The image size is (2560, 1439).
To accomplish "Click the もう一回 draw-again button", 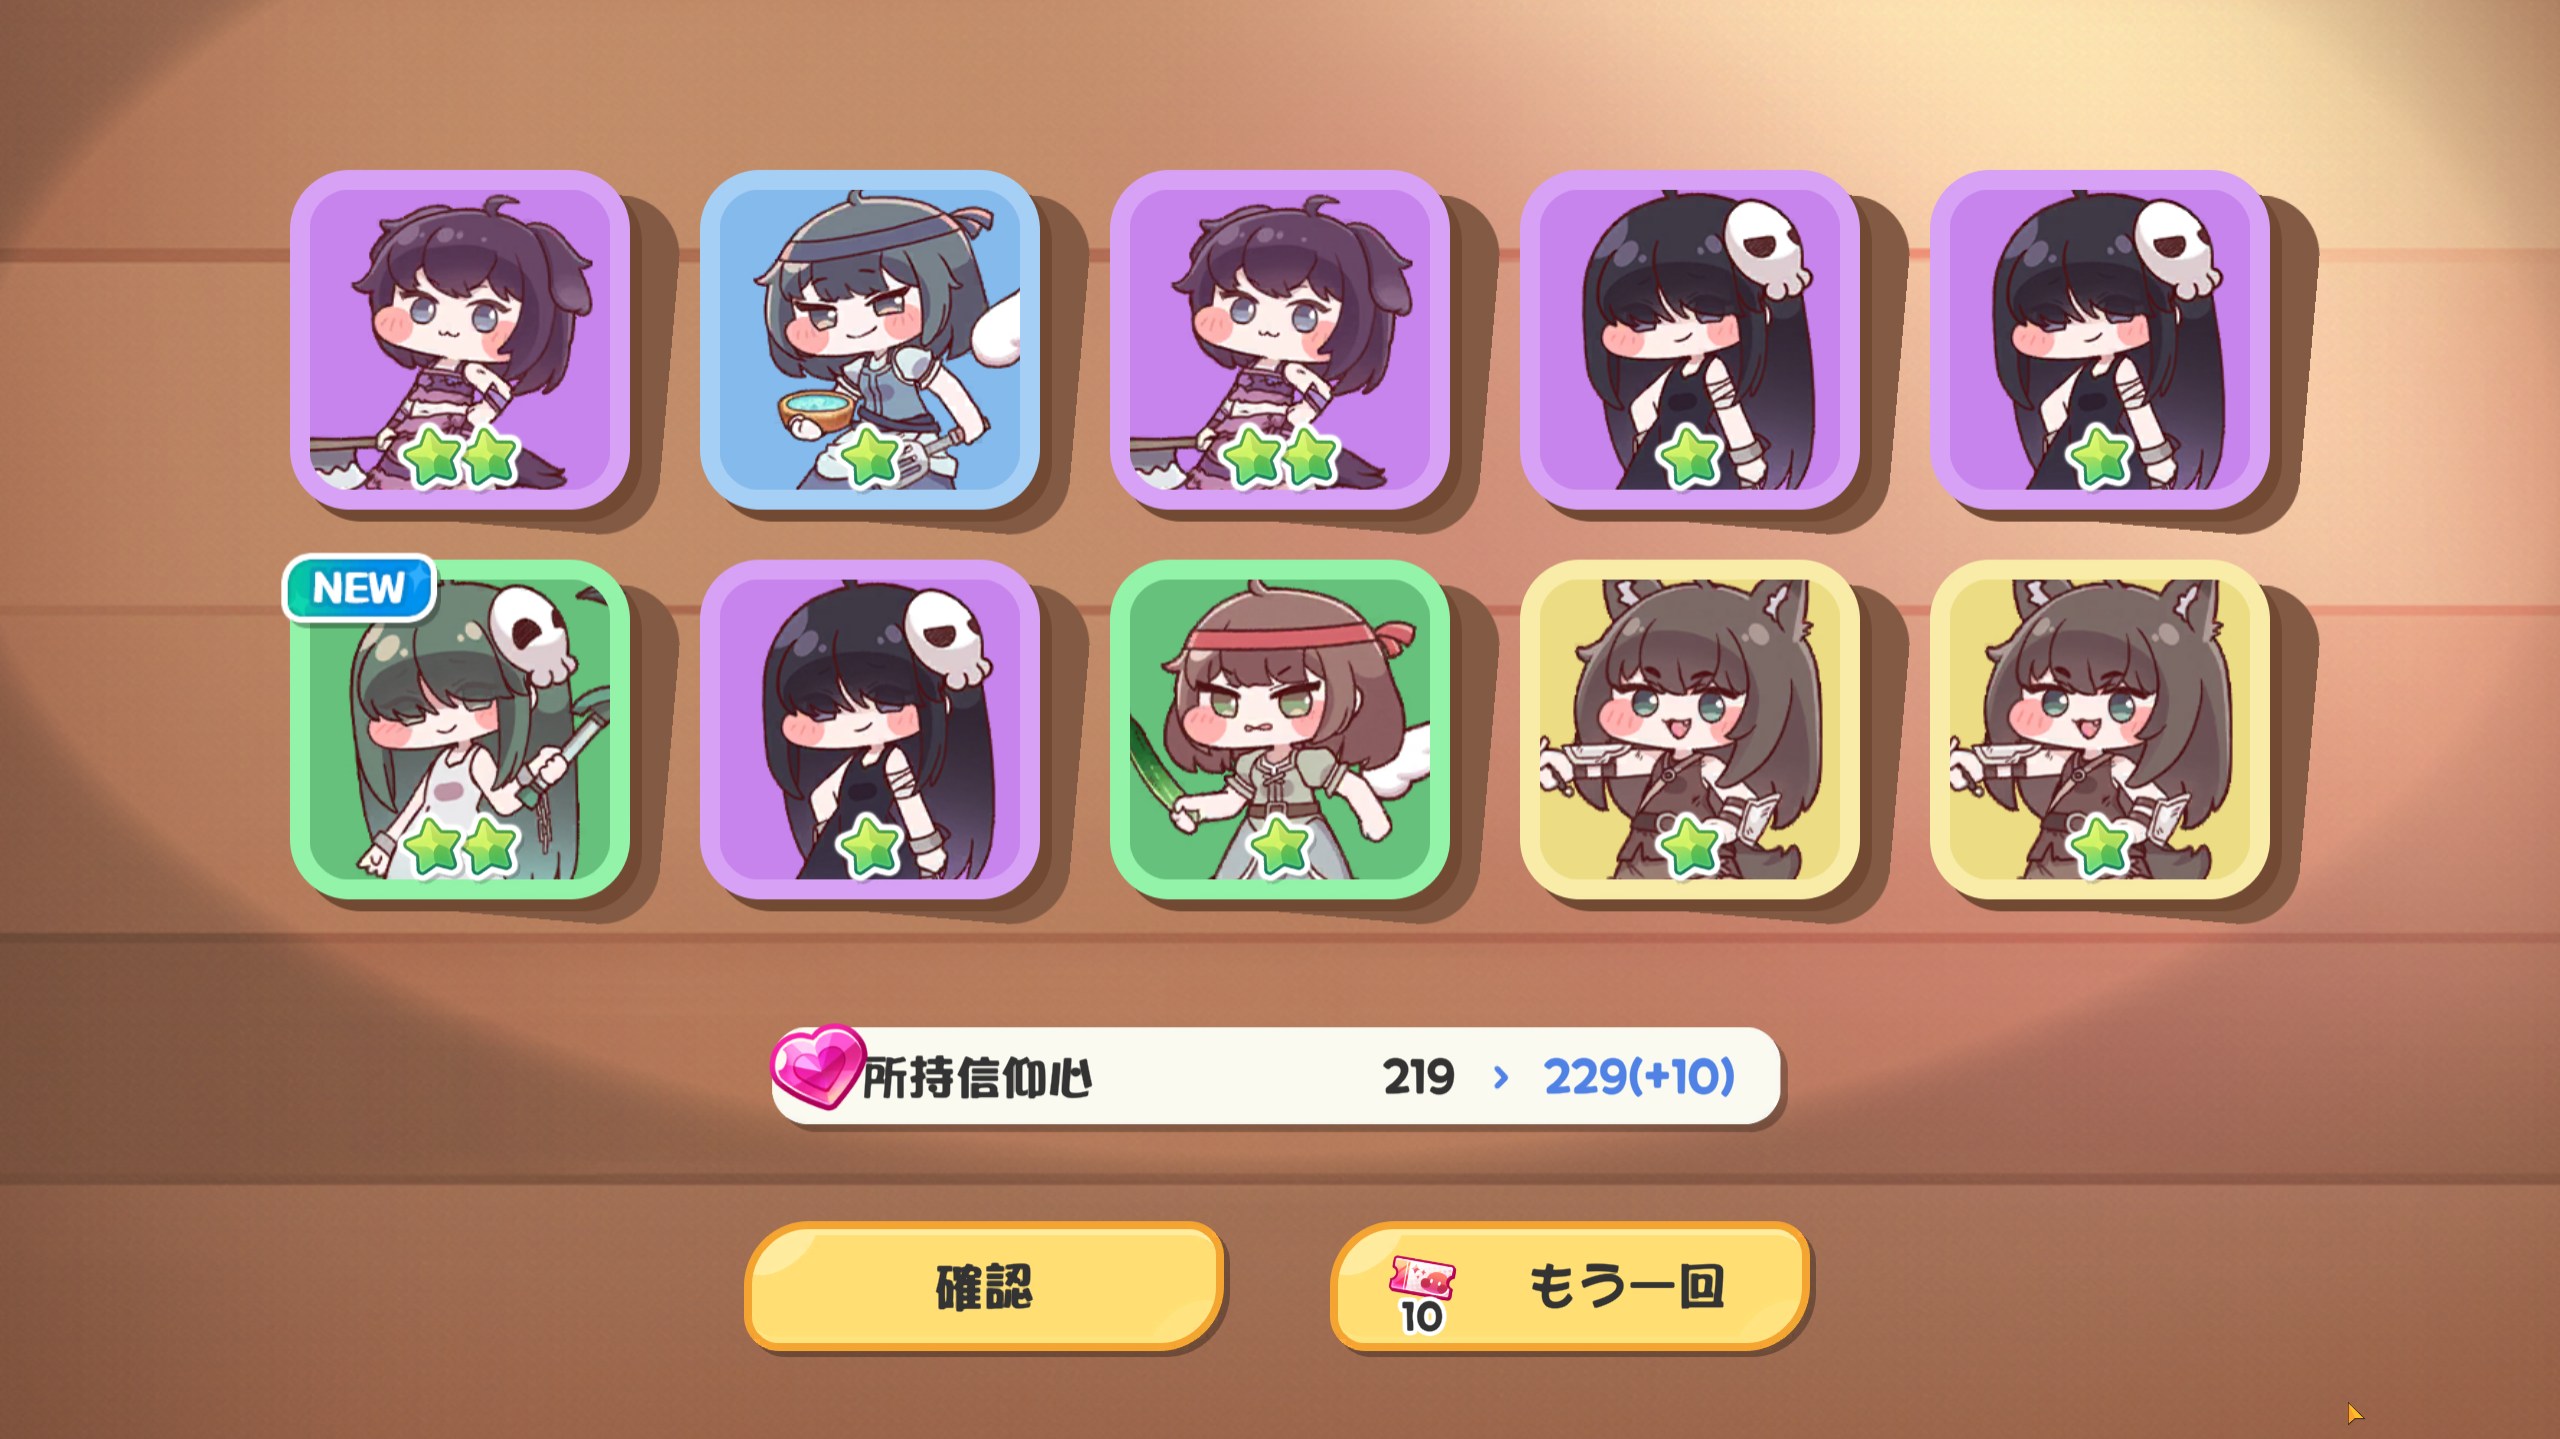I will point(1570,1286).
